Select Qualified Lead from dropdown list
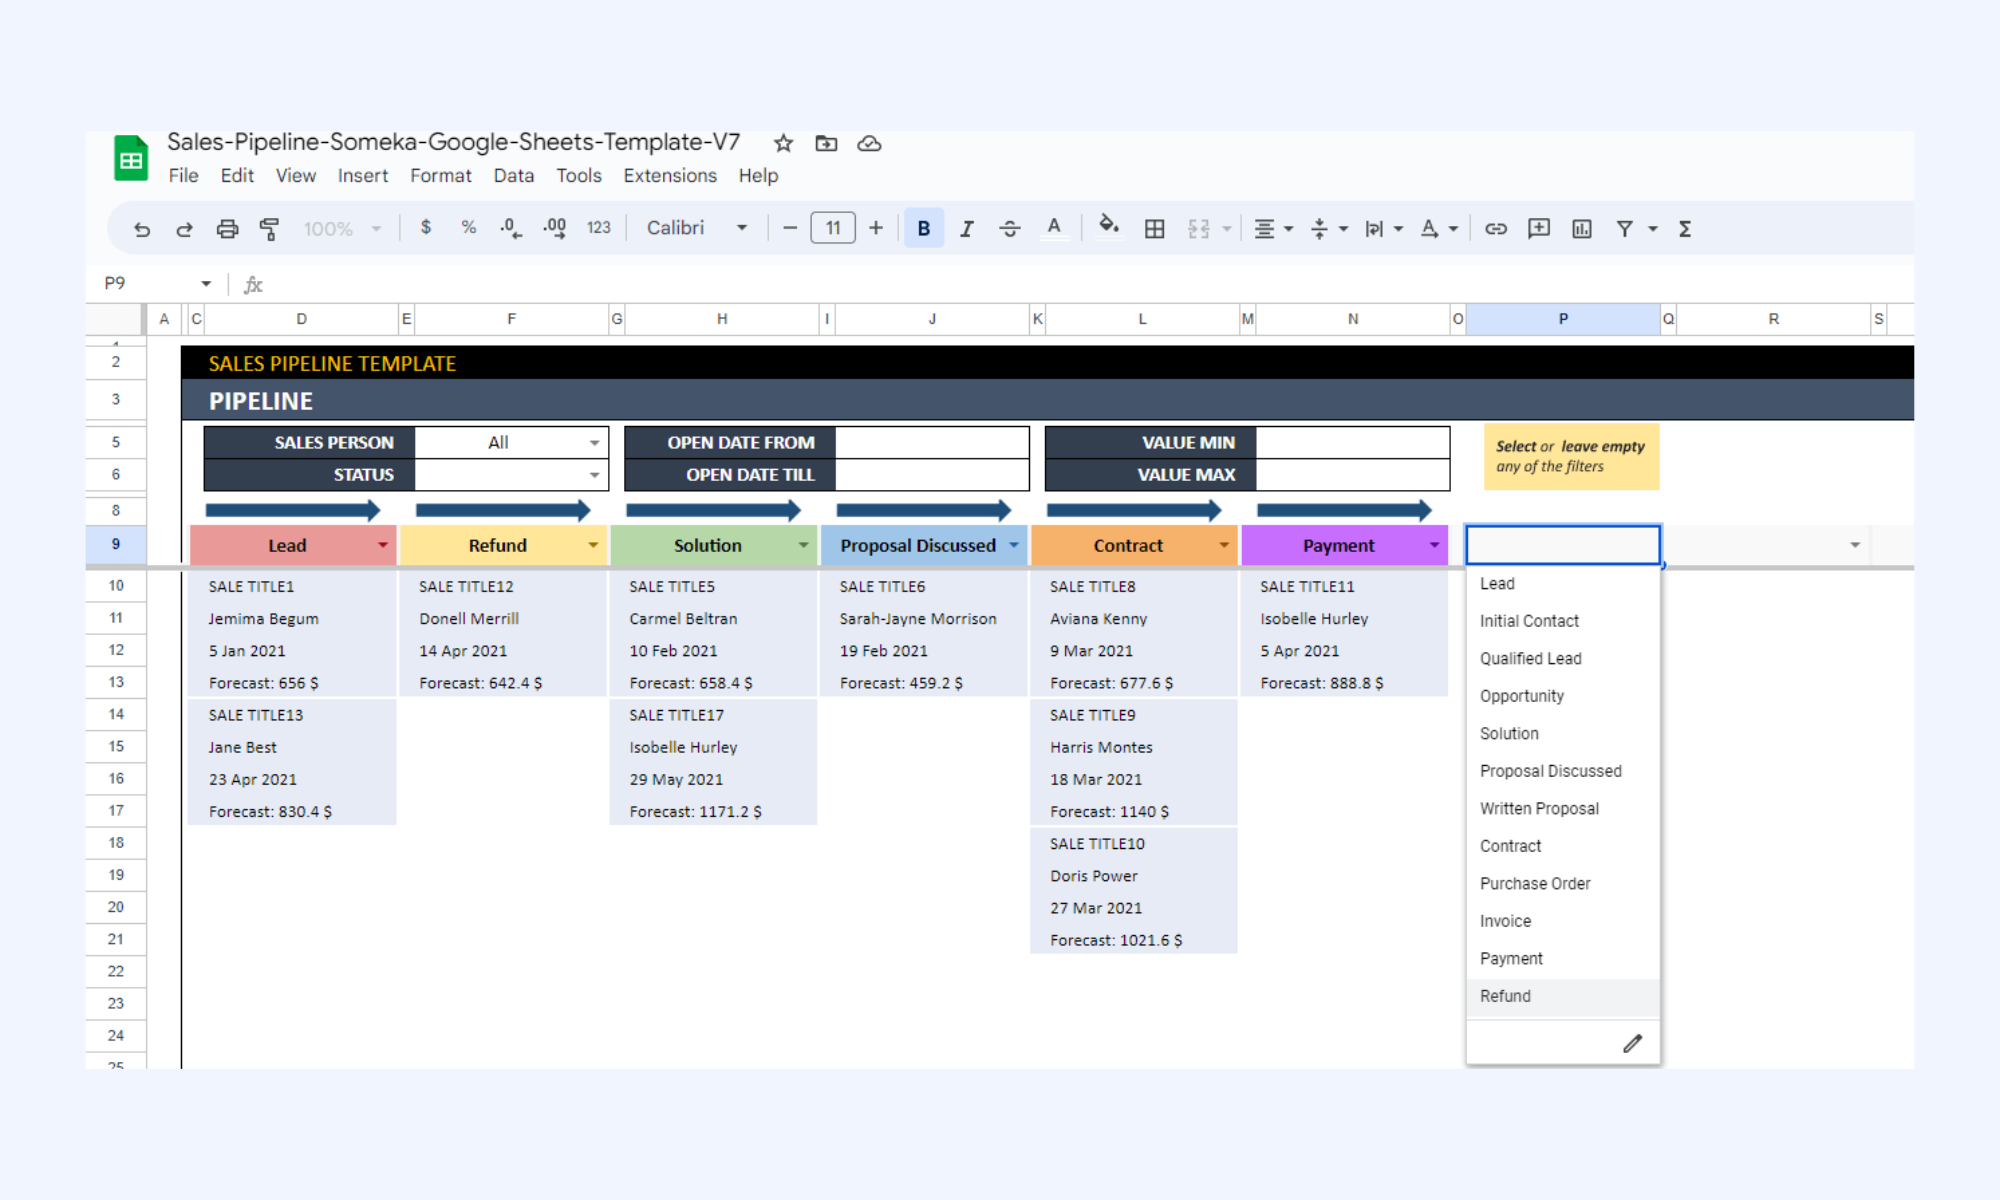Screen dimensions: 2000x1200 pyautogui.click(x=1563, y=658)
